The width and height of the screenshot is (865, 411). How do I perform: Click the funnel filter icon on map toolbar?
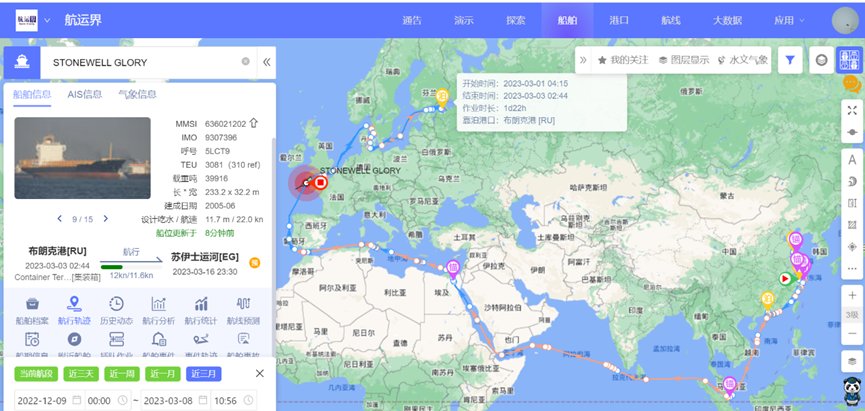point(790,60)
